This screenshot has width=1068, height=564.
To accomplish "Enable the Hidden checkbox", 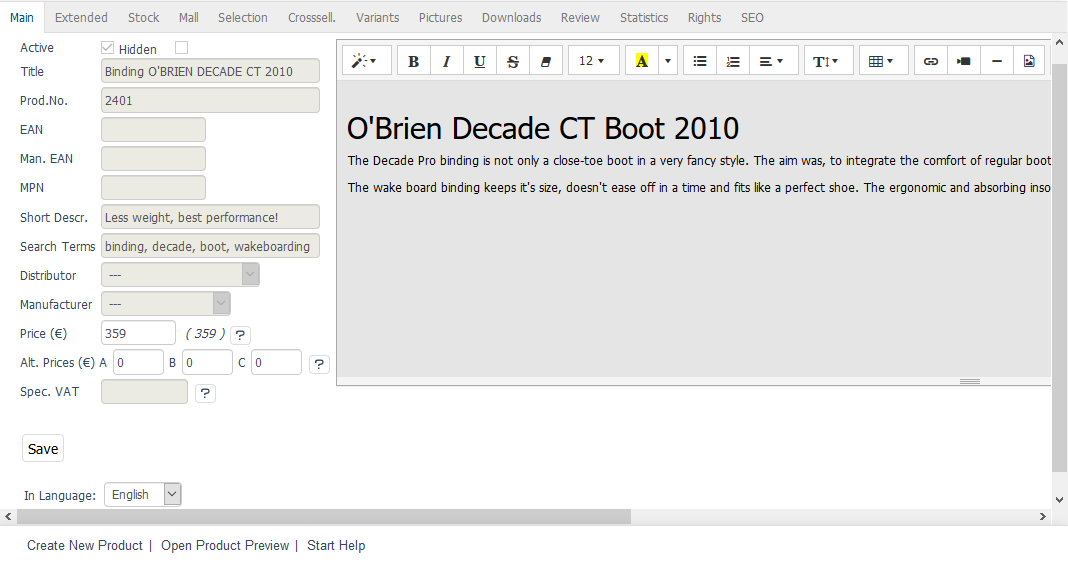I will coord(181,48).
